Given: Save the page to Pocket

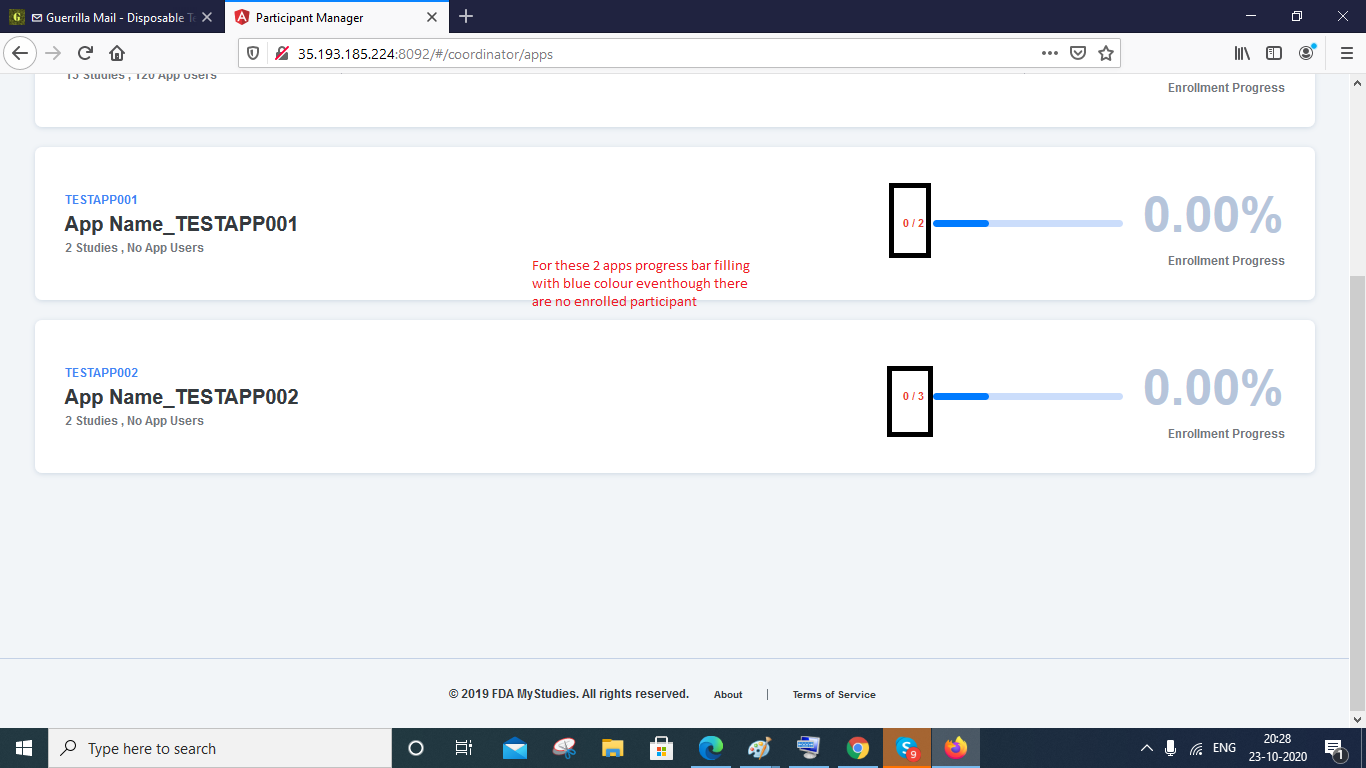Looking at the screenshot, I should click(x=1078, y=53).
